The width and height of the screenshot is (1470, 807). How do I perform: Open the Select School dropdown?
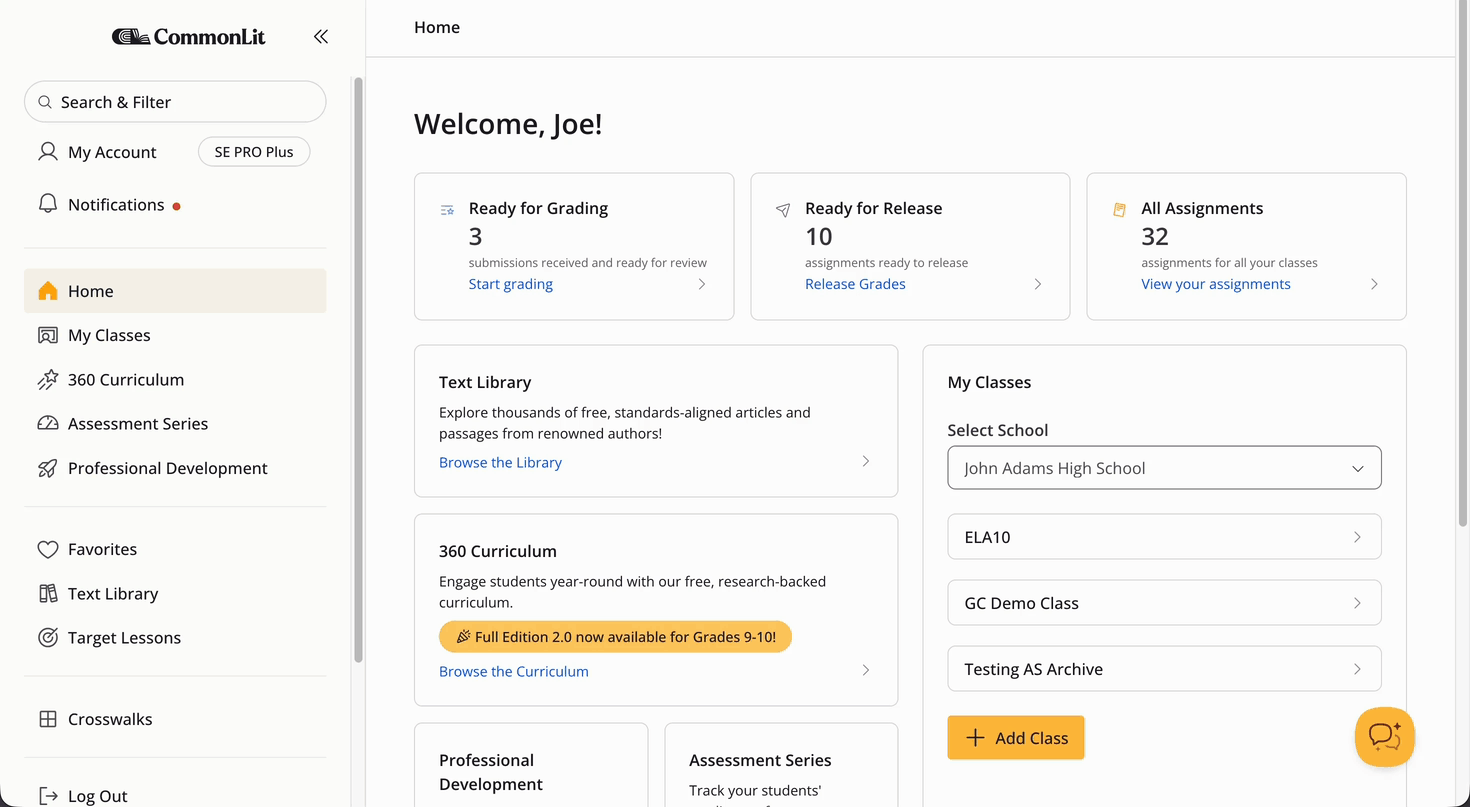pos(1164,468)
